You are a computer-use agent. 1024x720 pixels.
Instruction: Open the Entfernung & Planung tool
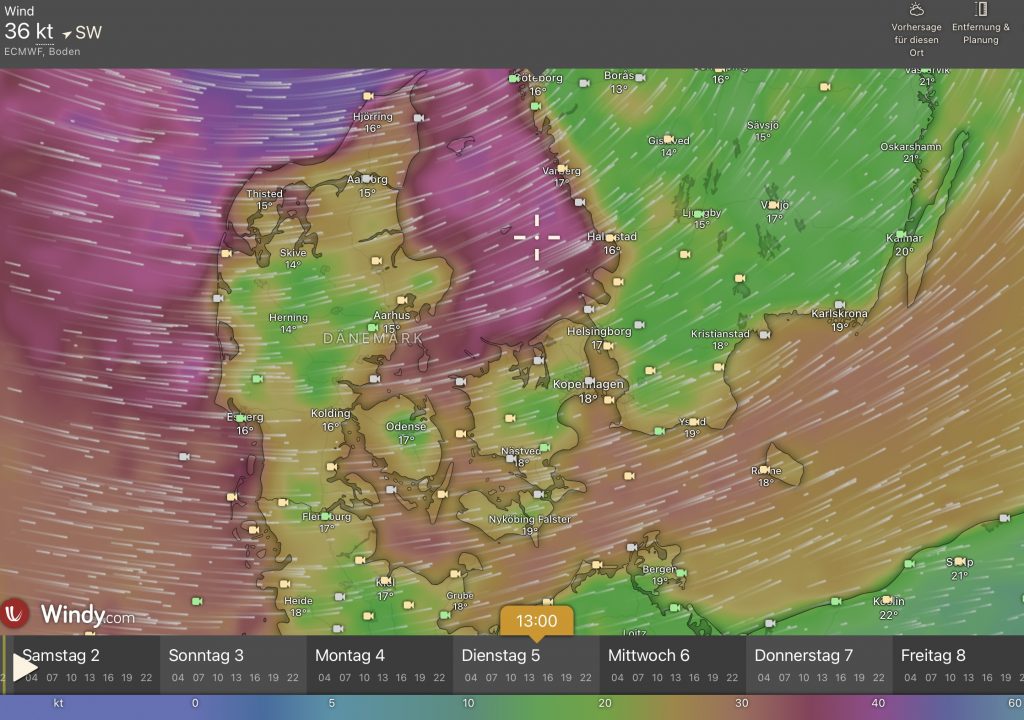coord(980,24)
